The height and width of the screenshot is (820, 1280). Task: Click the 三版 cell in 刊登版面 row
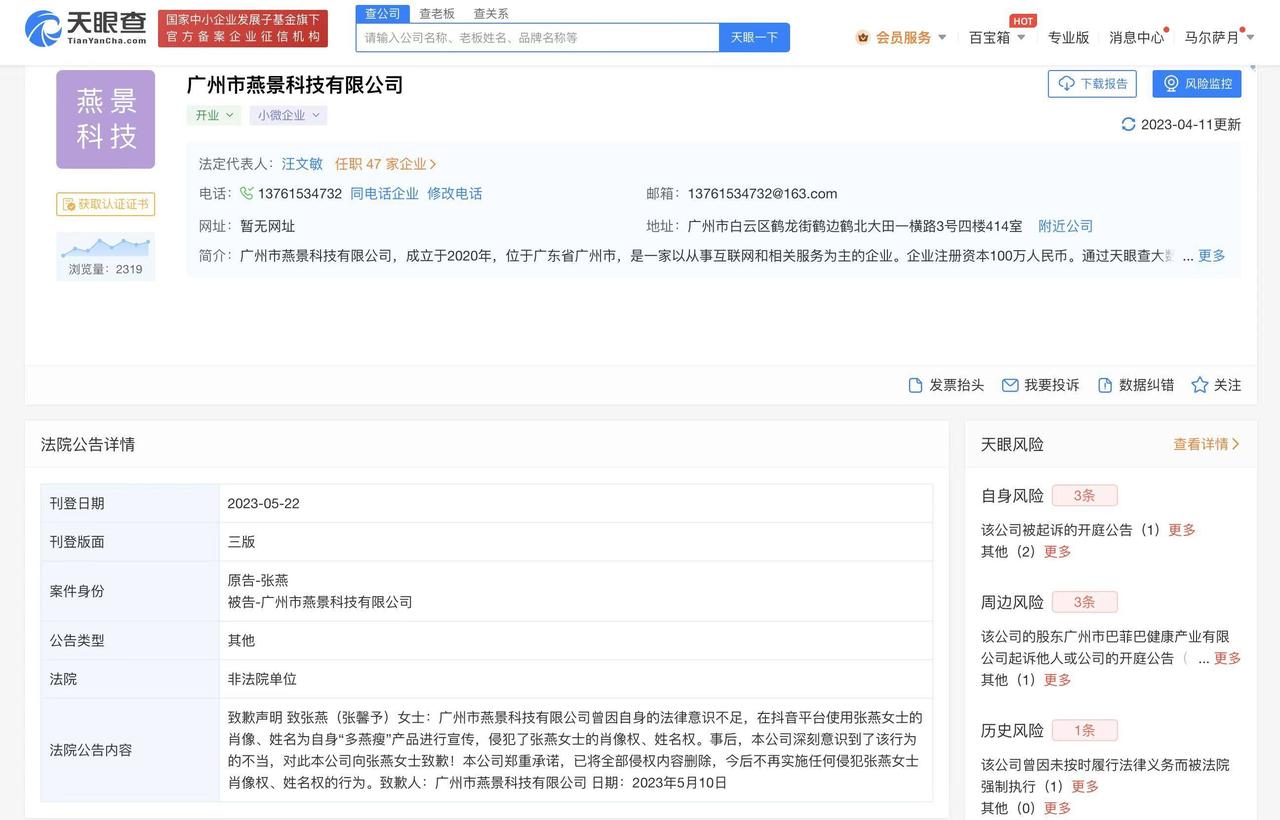[x=241, y=541]
